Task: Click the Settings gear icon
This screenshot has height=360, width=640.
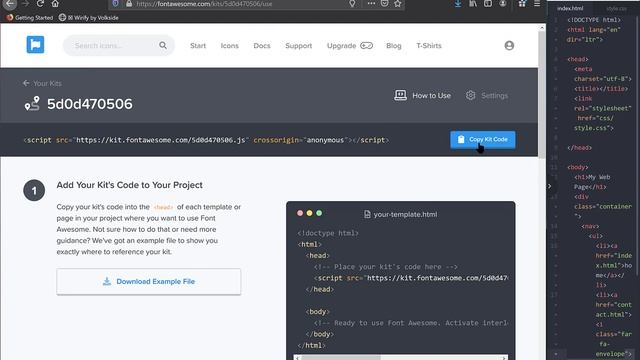Action: click(471, 95)
